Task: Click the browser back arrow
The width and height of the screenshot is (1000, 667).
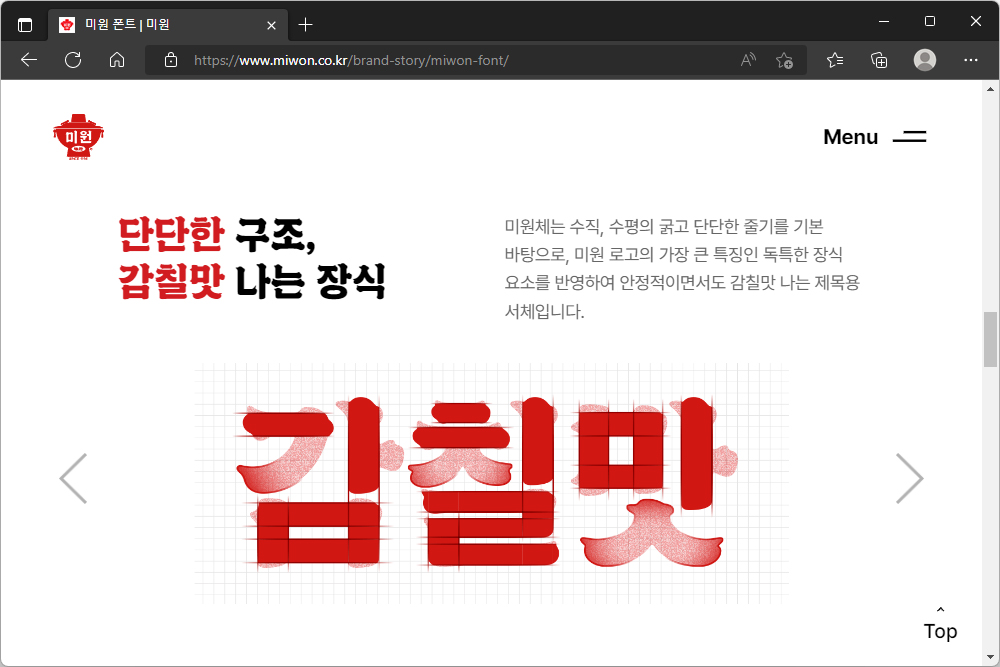Action: click(29, 60)
